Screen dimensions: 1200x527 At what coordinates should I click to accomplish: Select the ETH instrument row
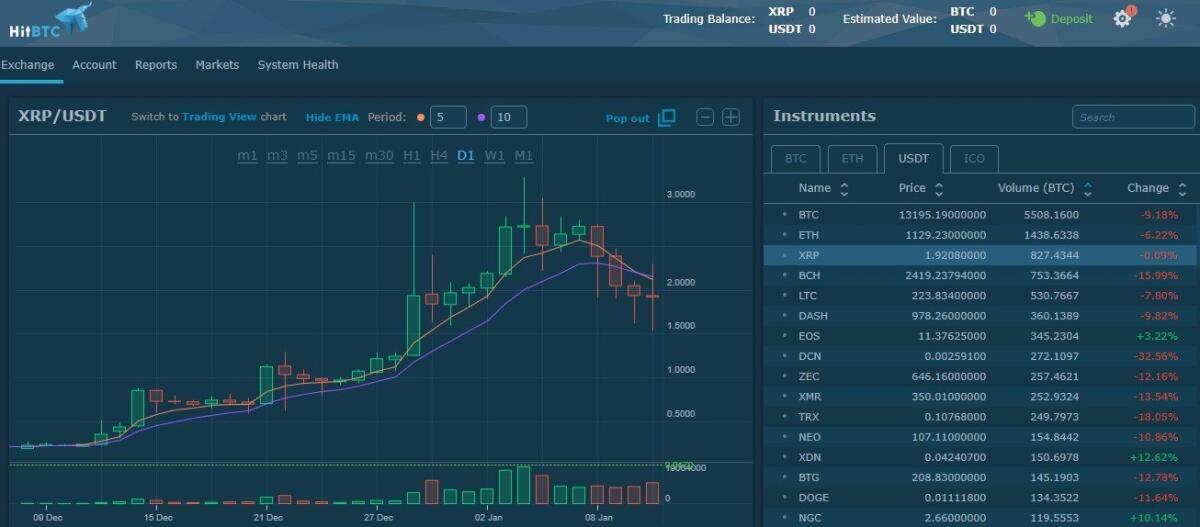981,235
